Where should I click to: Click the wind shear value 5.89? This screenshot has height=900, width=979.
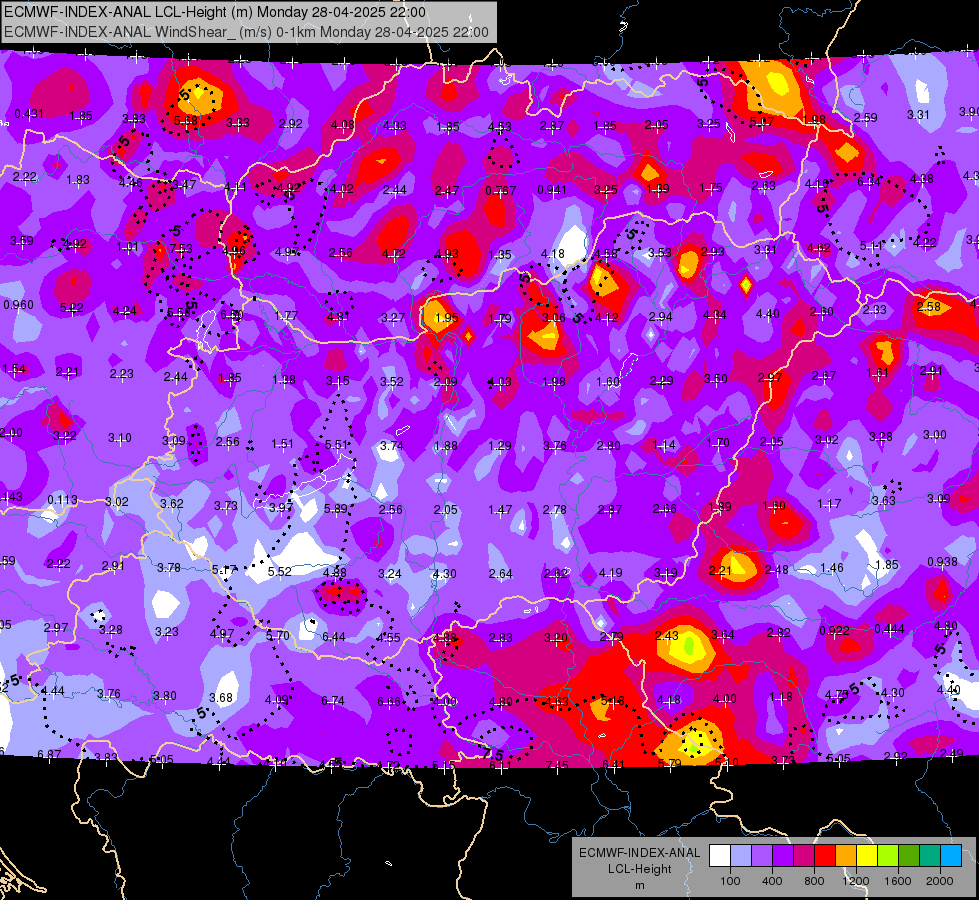[x=336, y=509]
